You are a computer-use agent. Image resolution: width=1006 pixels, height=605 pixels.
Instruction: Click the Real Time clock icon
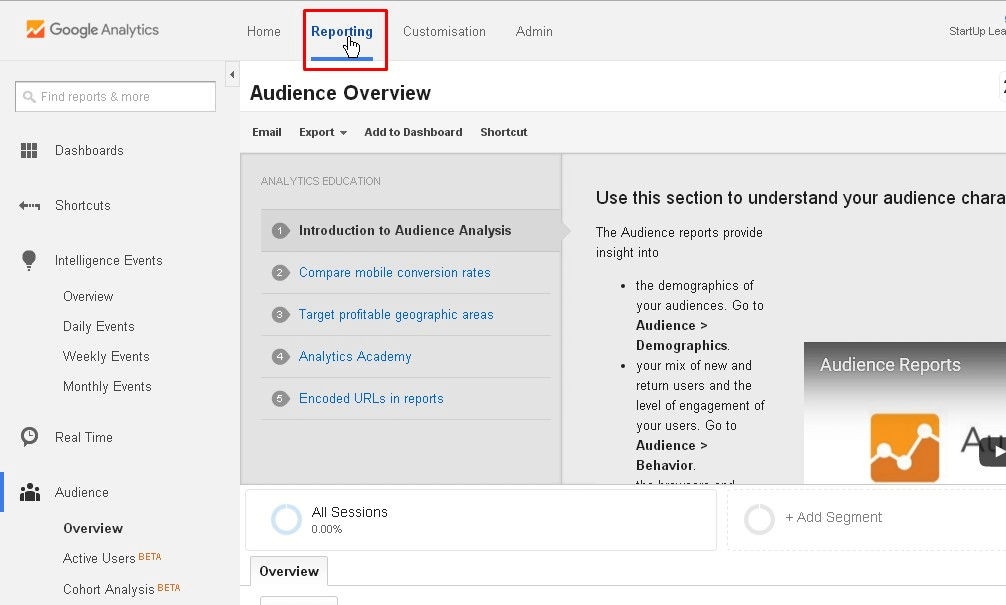pos(30,437)
